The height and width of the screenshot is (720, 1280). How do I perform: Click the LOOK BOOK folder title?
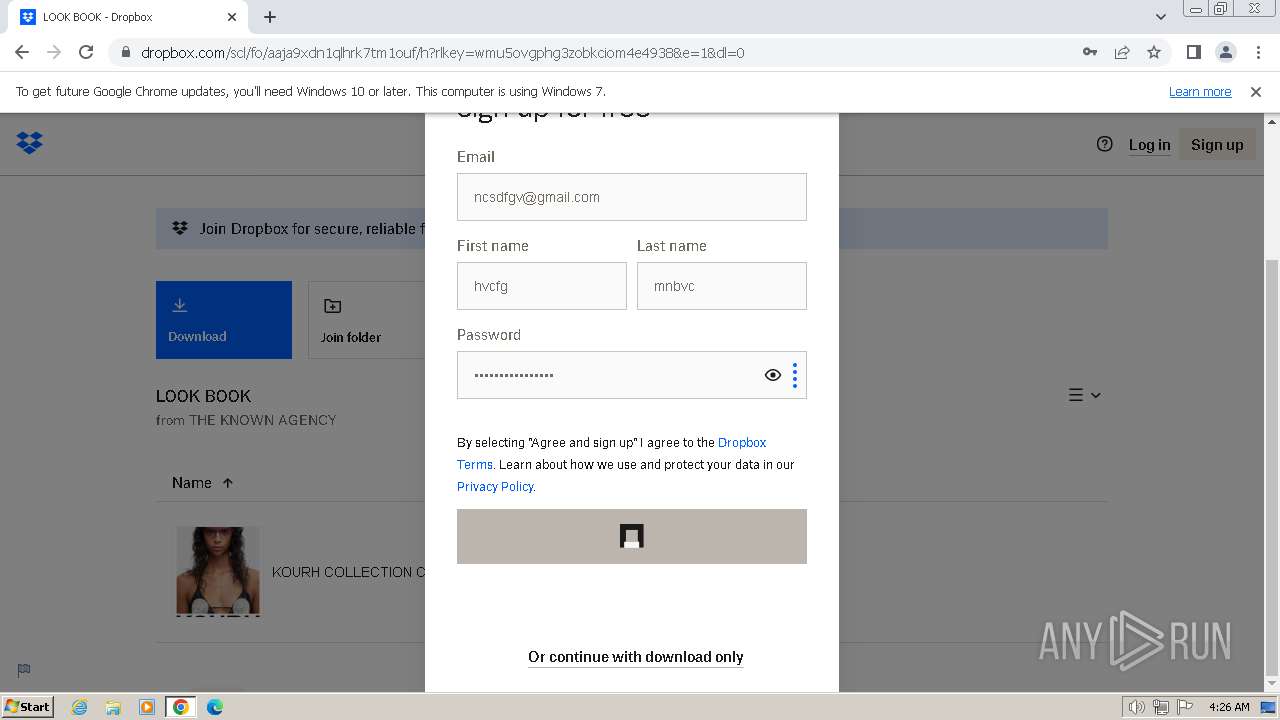203,396
